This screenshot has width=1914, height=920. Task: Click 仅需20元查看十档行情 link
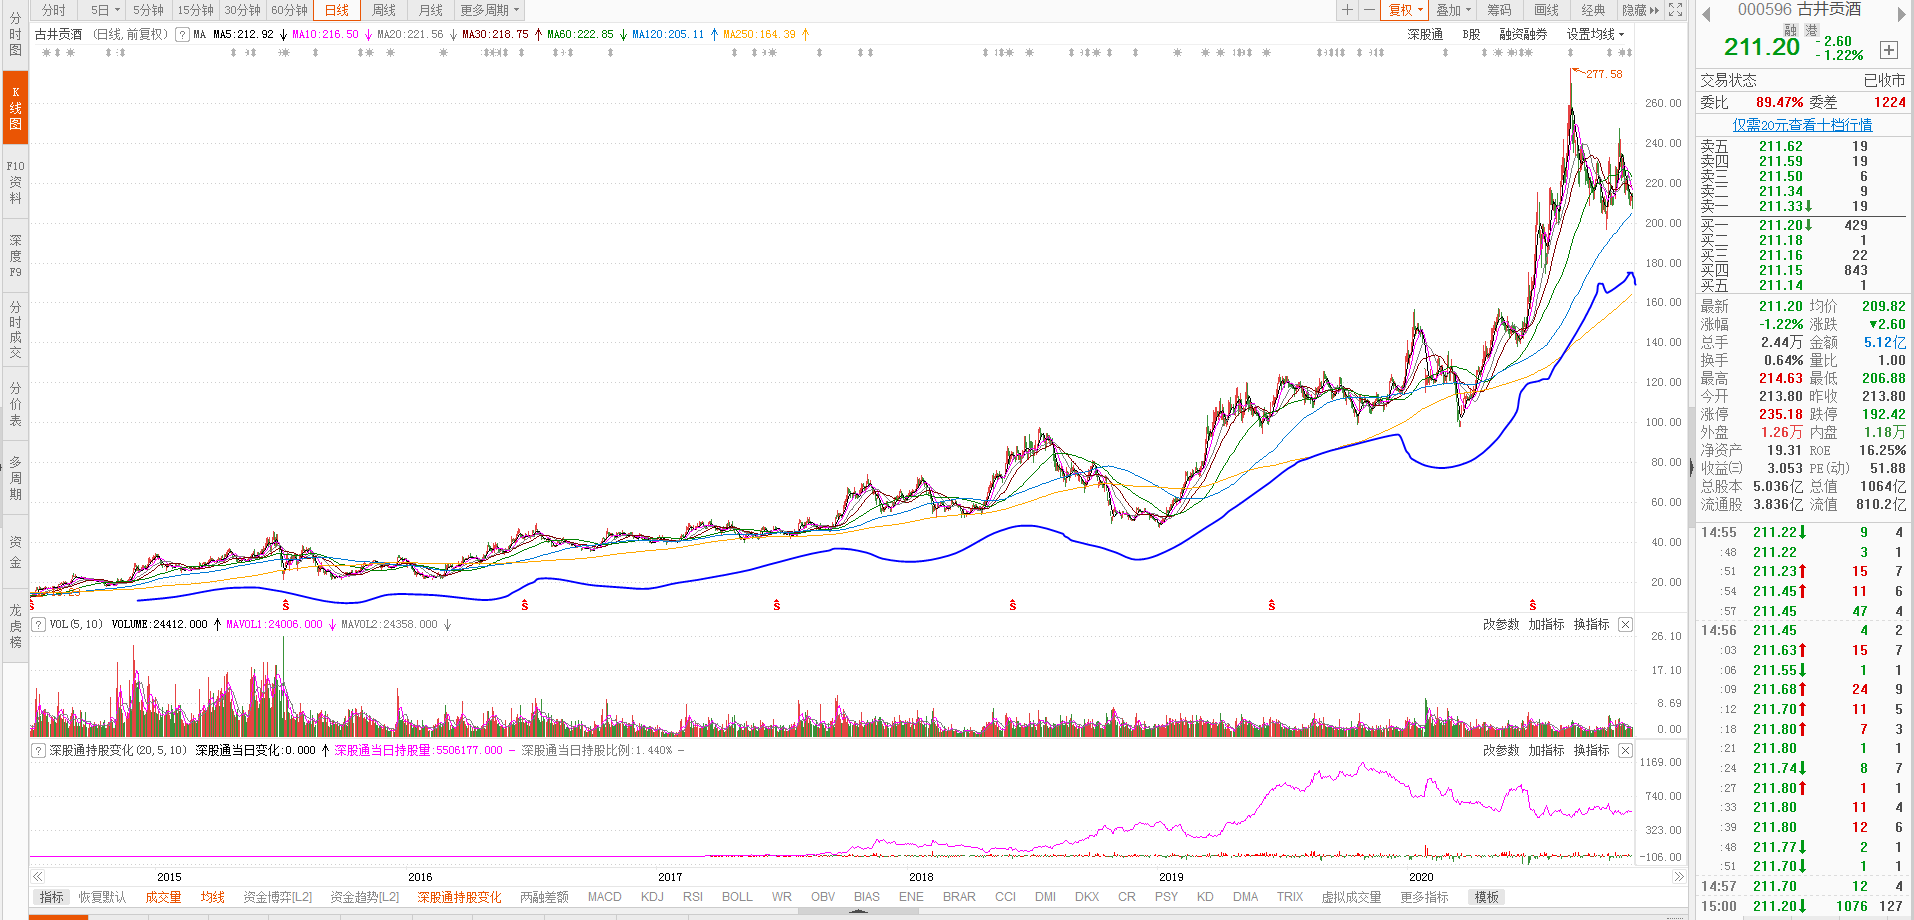click(1802, 125)
